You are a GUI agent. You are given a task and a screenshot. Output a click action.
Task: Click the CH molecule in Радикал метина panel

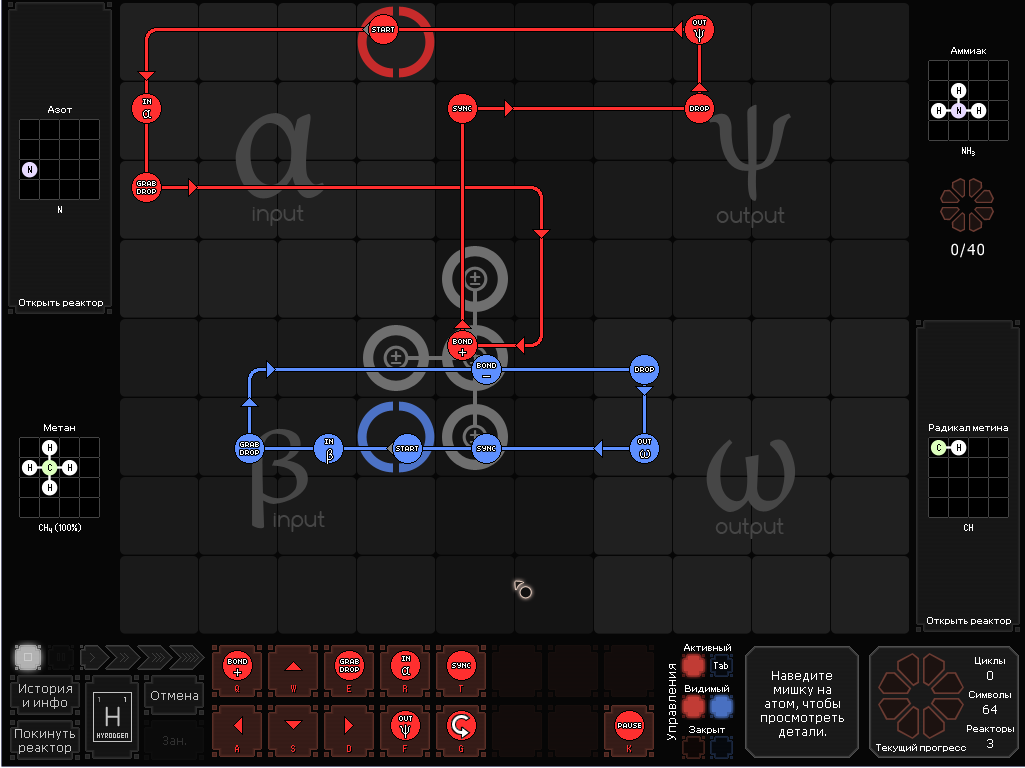[949, 448]
